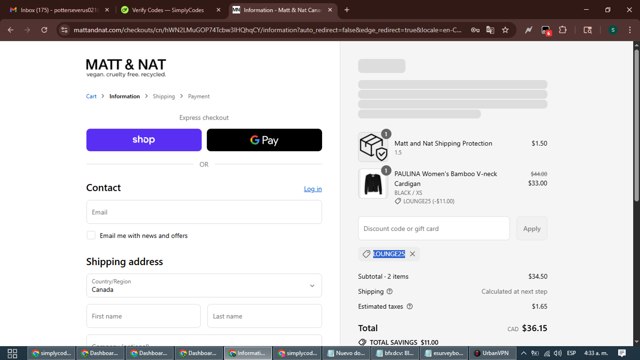Remove the LOUNGE25 discount code

click(x=413, y=254)
